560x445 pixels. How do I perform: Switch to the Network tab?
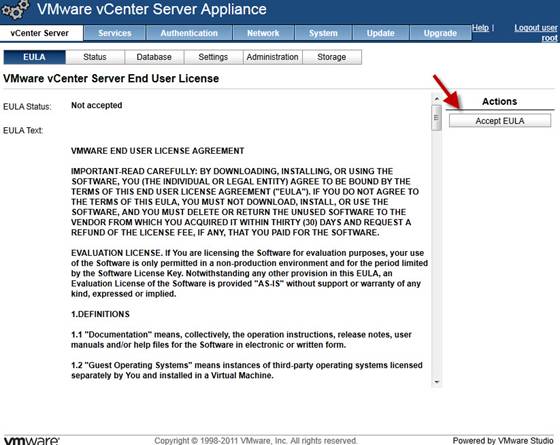click(263, 33)
